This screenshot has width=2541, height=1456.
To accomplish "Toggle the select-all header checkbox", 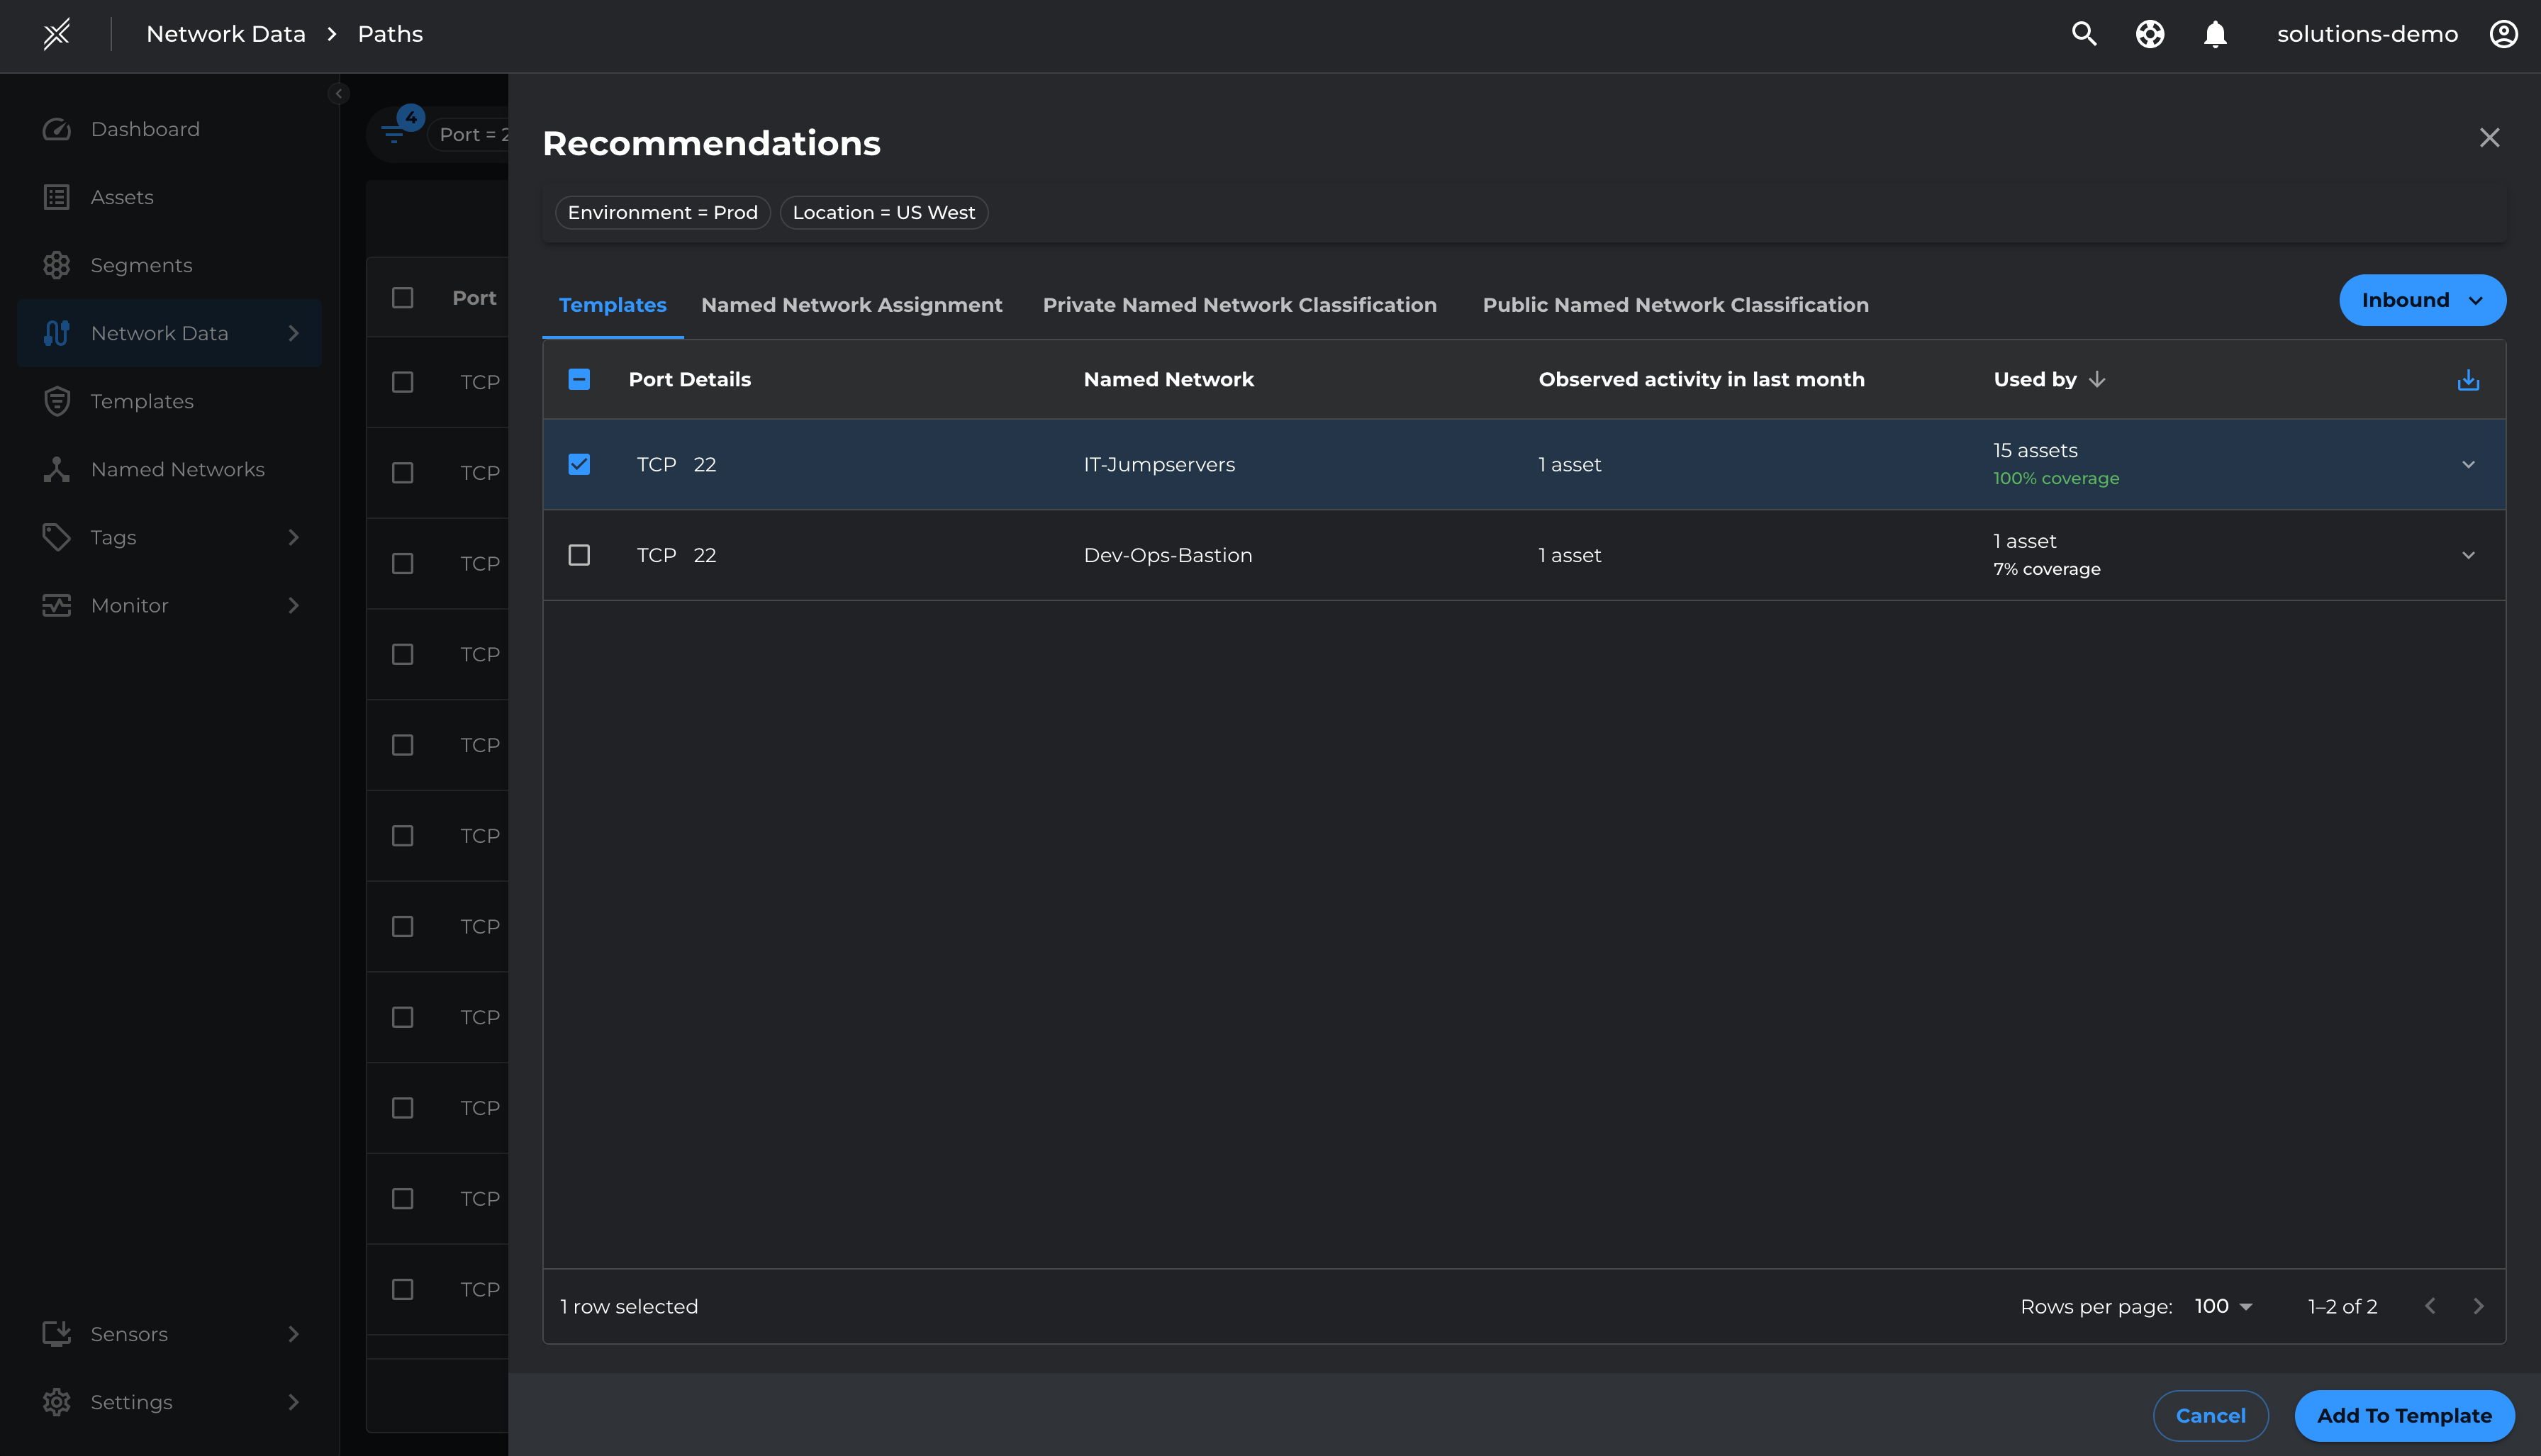I will 579,379.
